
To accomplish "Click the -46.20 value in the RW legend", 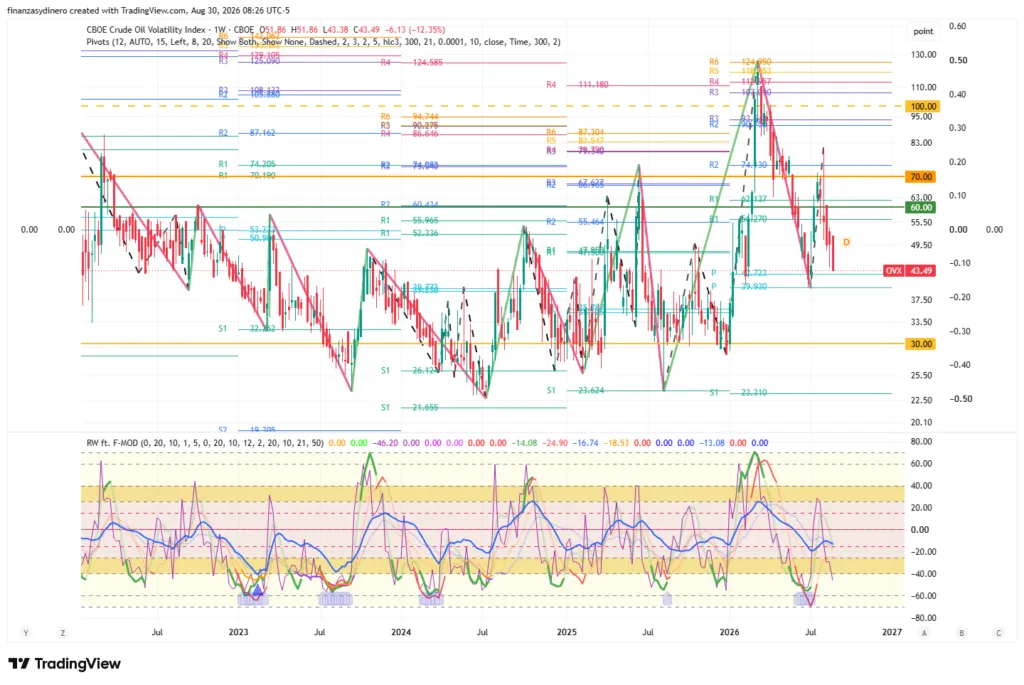I will (x=385, y=443).
